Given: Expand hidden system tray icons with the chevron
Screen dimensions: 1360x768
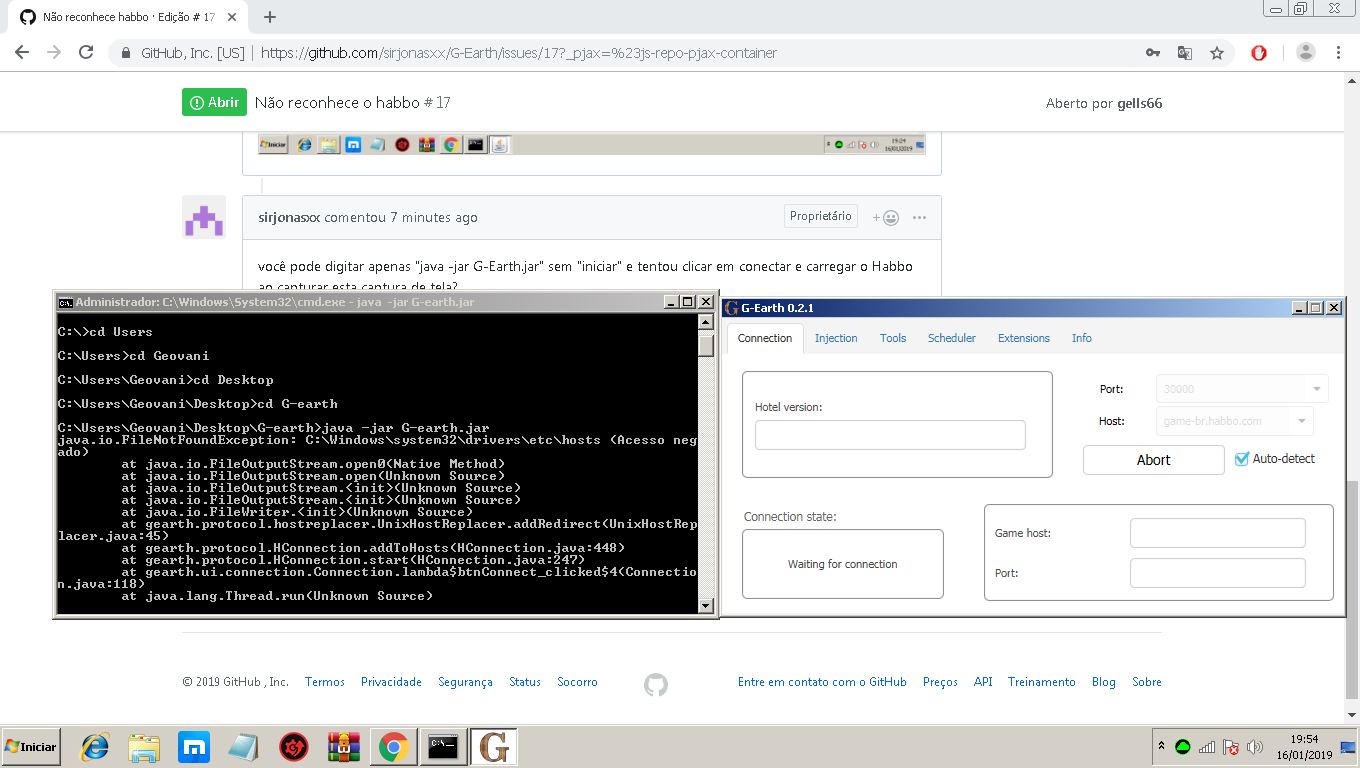Looking at the screenshot, I should pos(1160,746).
